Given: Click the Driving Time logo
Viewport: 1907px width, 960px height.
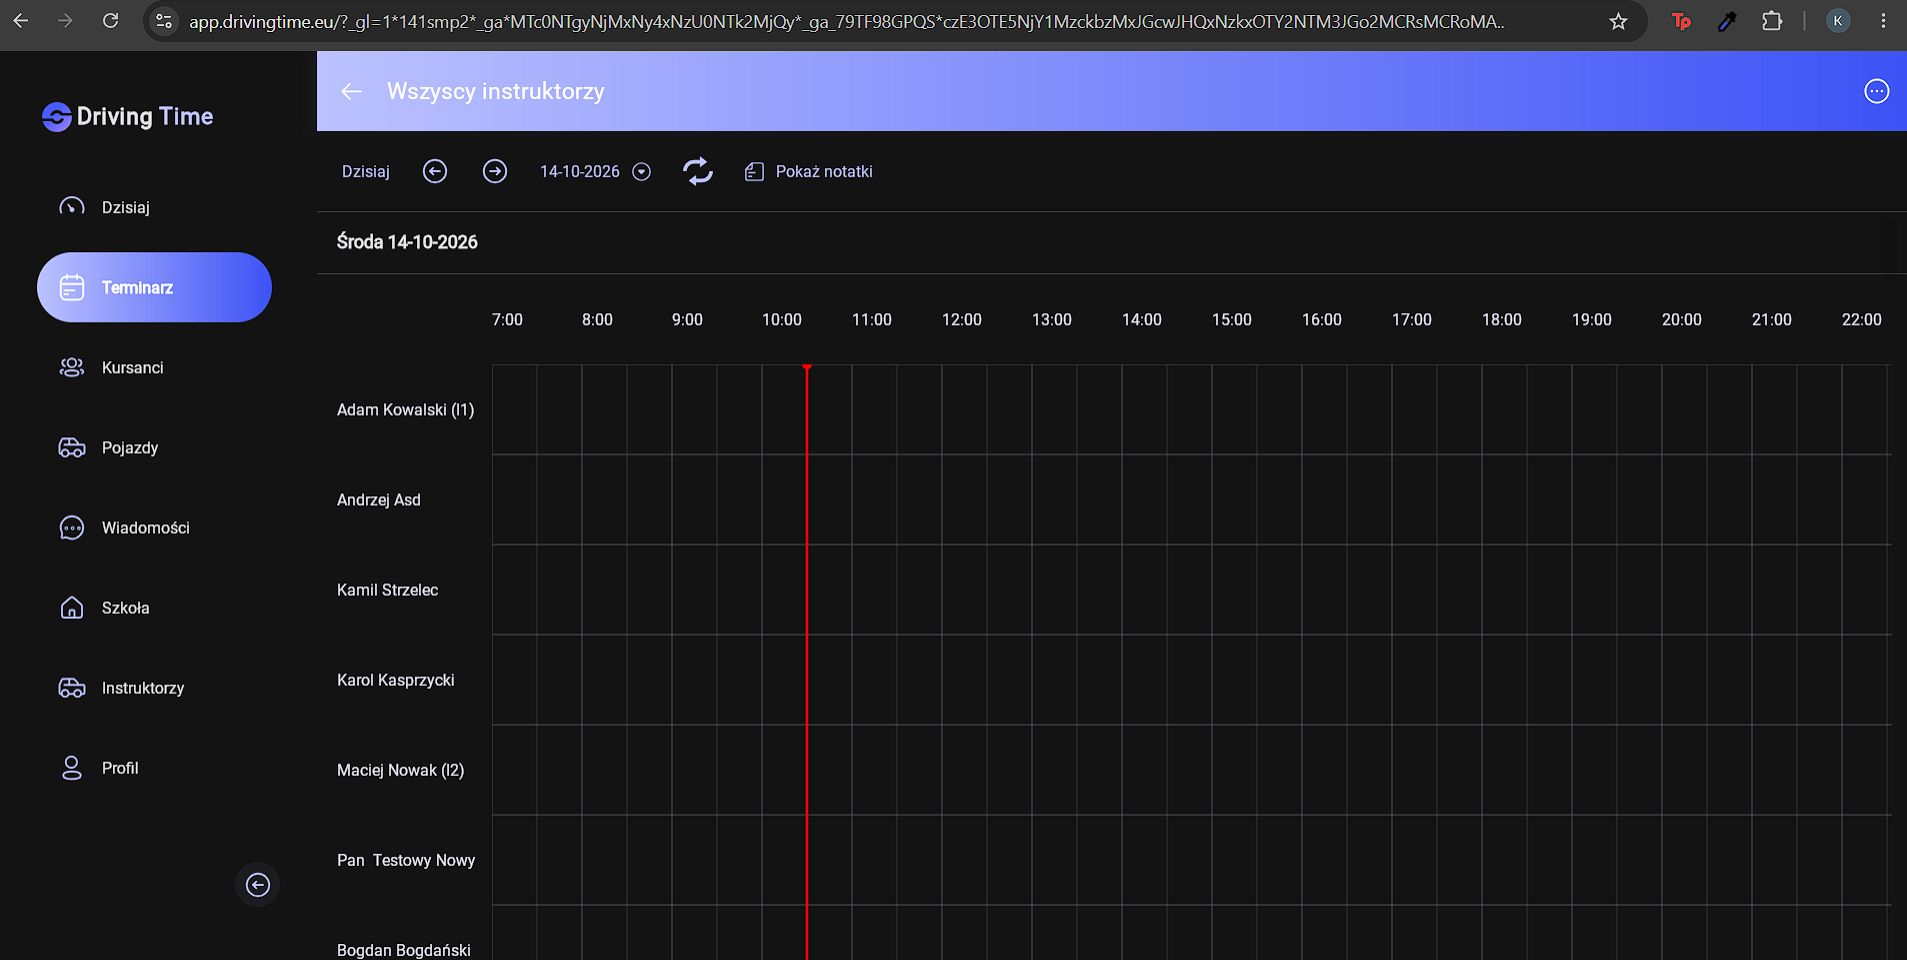Looking at the screenshot, I should click(x=128, y=116).
